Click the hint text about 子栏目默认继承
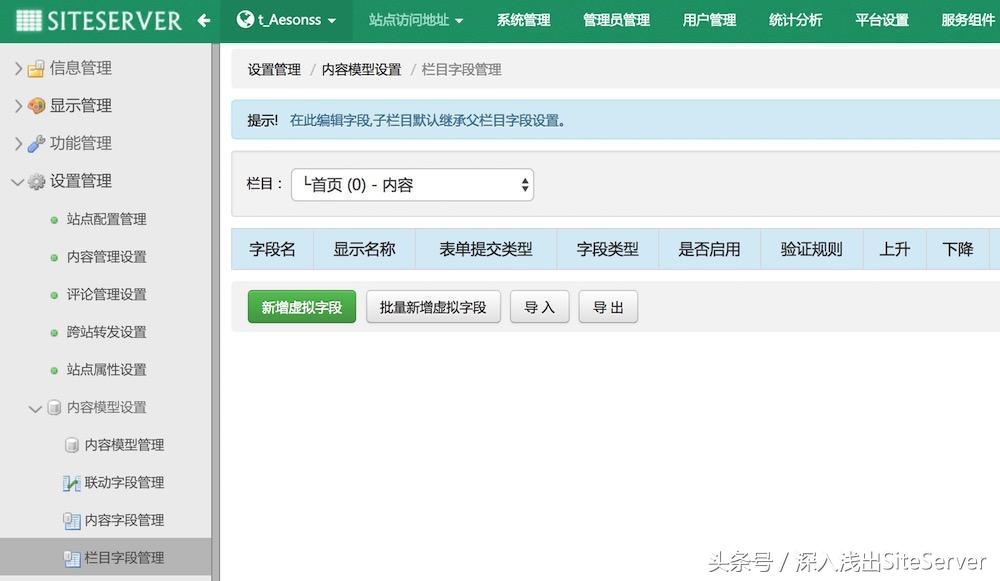 click(x=427, y=120)
